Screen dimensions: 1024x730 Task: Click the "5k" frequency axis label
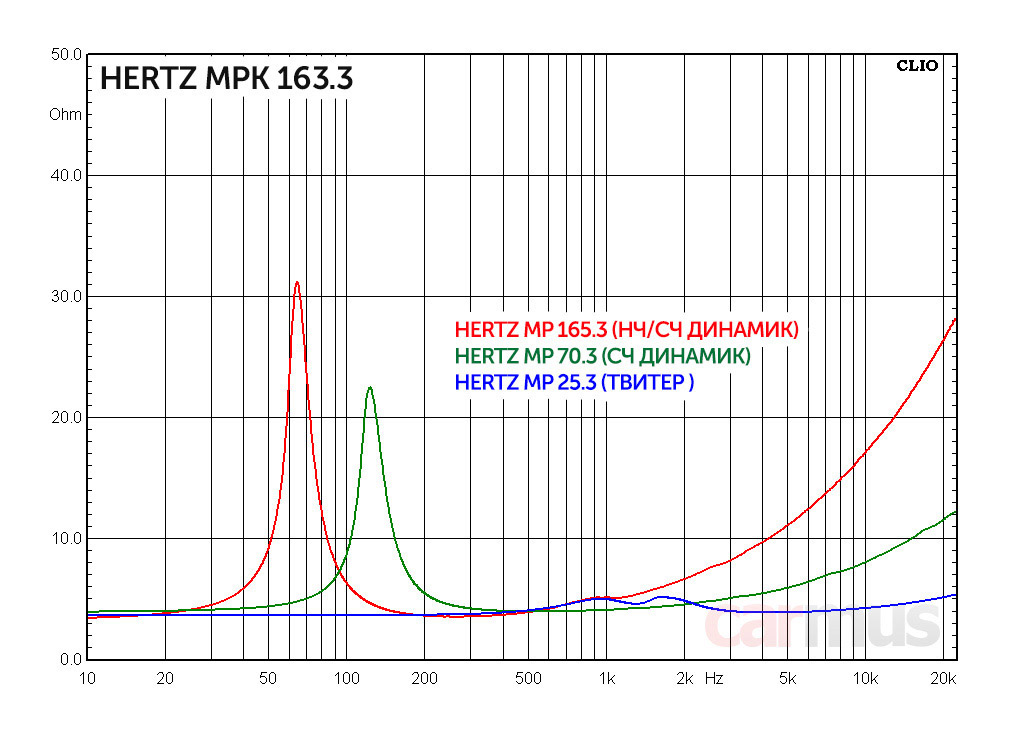[x=788, y=679]
